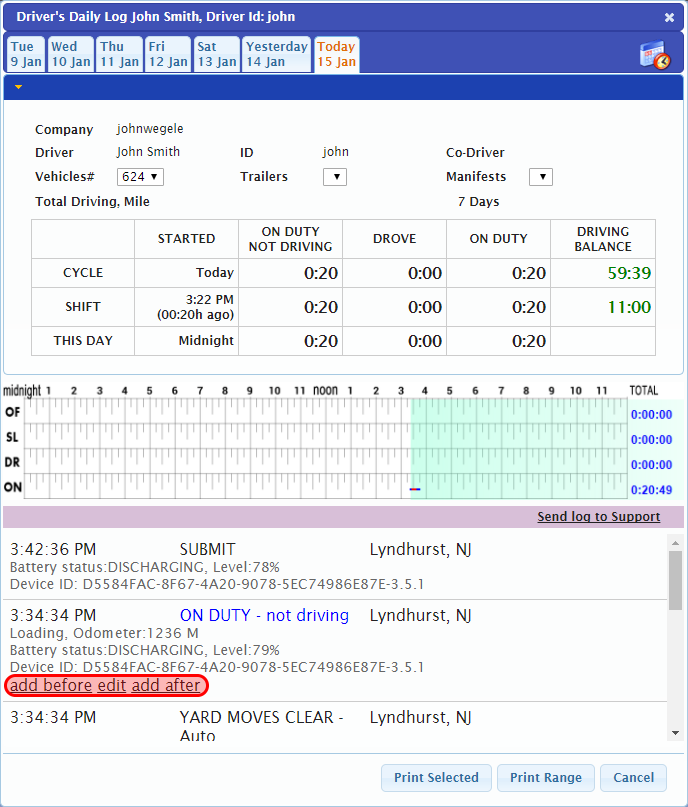Switch to the Yesterday 14 Jan tab
688x807 pixels.
point(276,54)
